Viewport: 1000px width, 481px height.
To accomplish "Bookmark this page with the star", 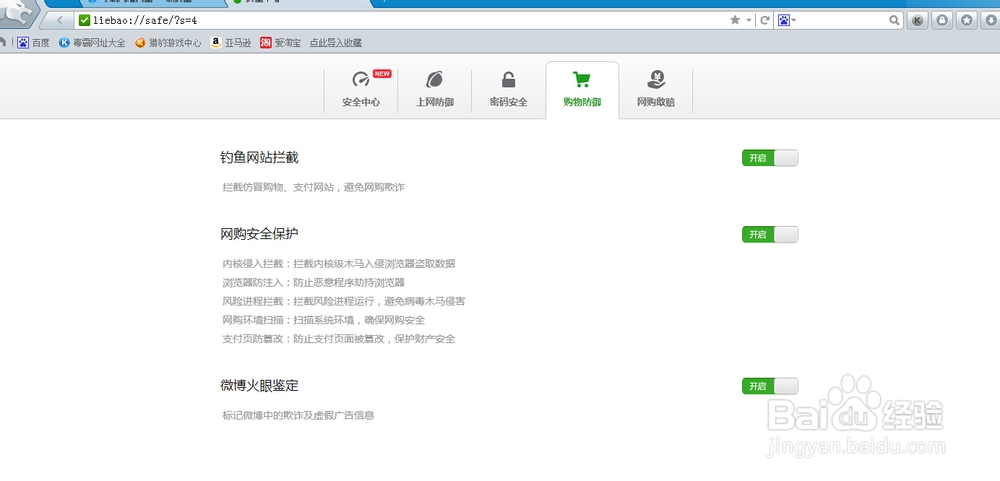I will pyautogui.click(x=735, y=20).
